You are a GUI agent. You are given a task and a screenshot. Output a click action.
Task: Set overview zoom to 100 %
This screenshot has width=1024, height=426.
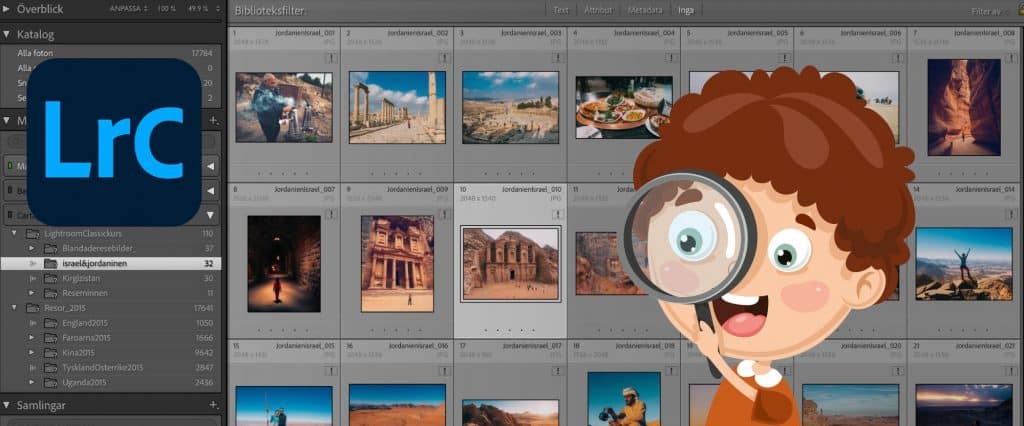pyautogui.click(x=166, y=9)
